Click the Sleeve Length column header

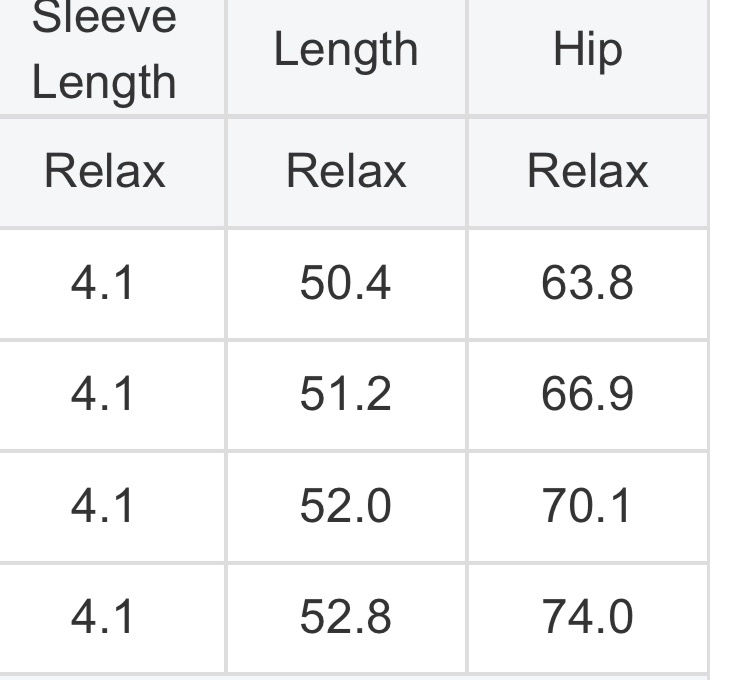[104, 50]
